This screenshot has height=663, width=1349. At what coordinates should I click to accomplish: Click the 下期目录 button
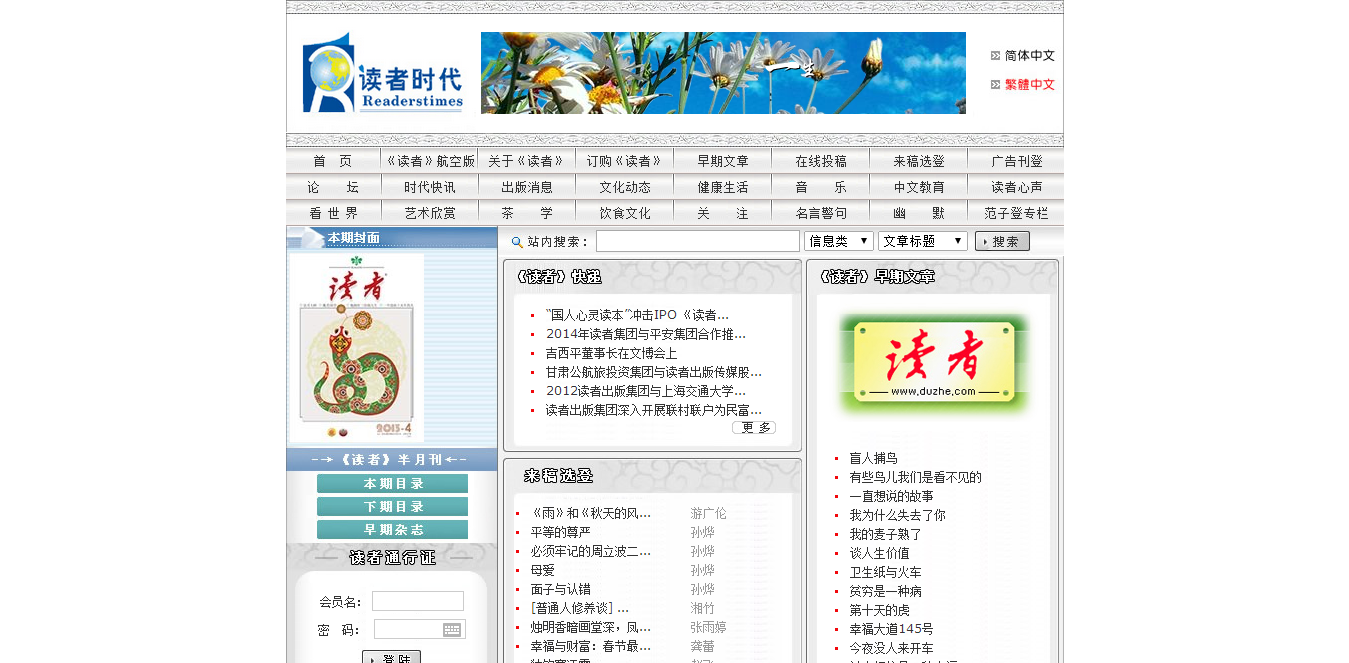[x=392, y=507]
